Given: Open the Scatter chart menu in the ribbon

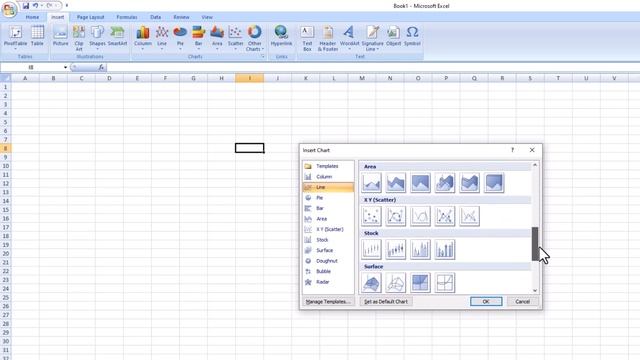Looking at the screenshot, I should [236, 38].
